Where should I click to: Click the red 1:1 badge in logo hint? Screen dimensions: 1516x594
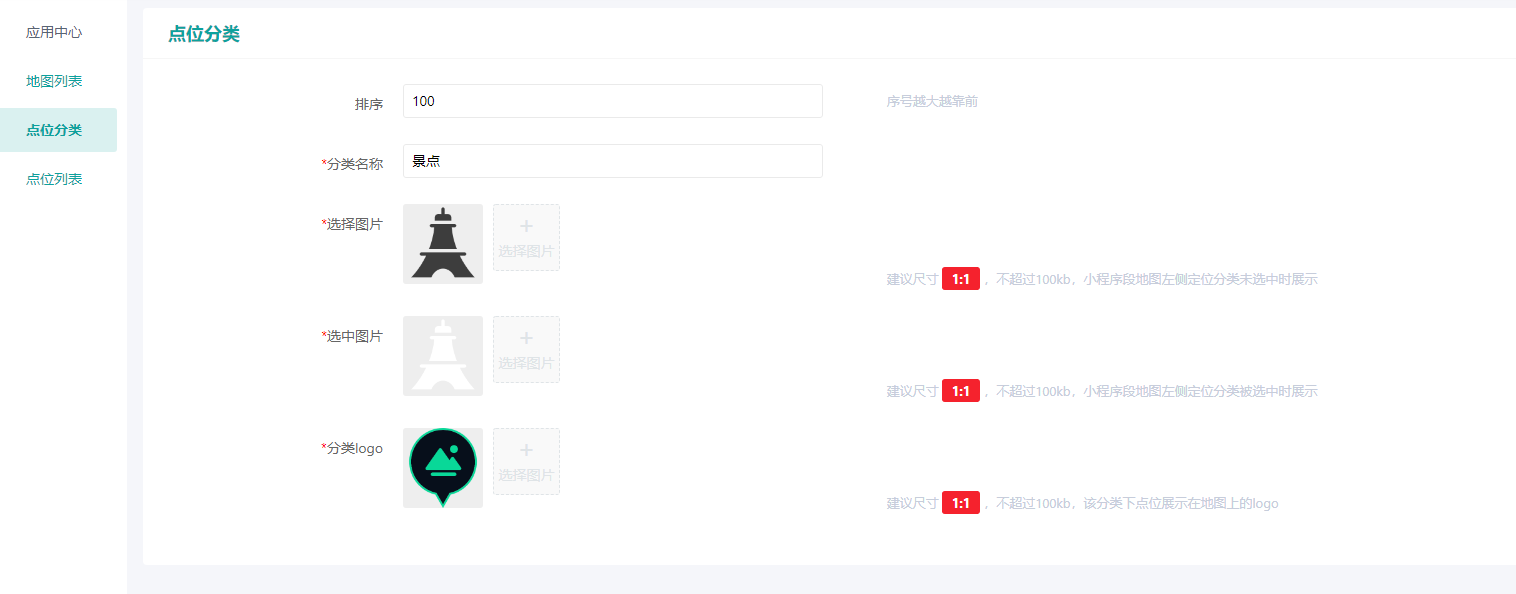coord(961,503)
